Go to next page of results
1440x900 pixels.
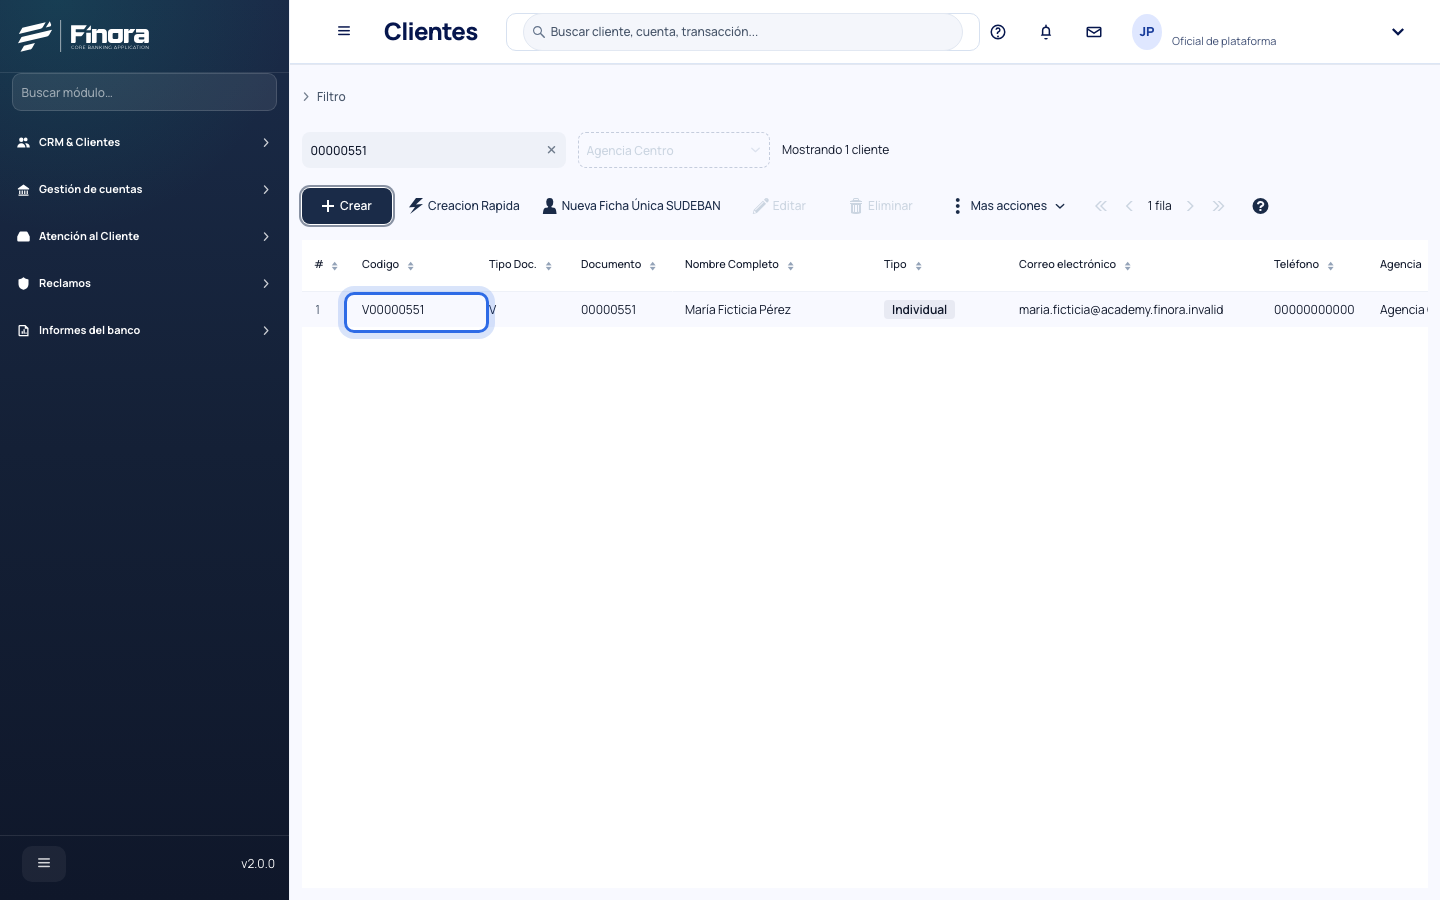click(1190, 206)
